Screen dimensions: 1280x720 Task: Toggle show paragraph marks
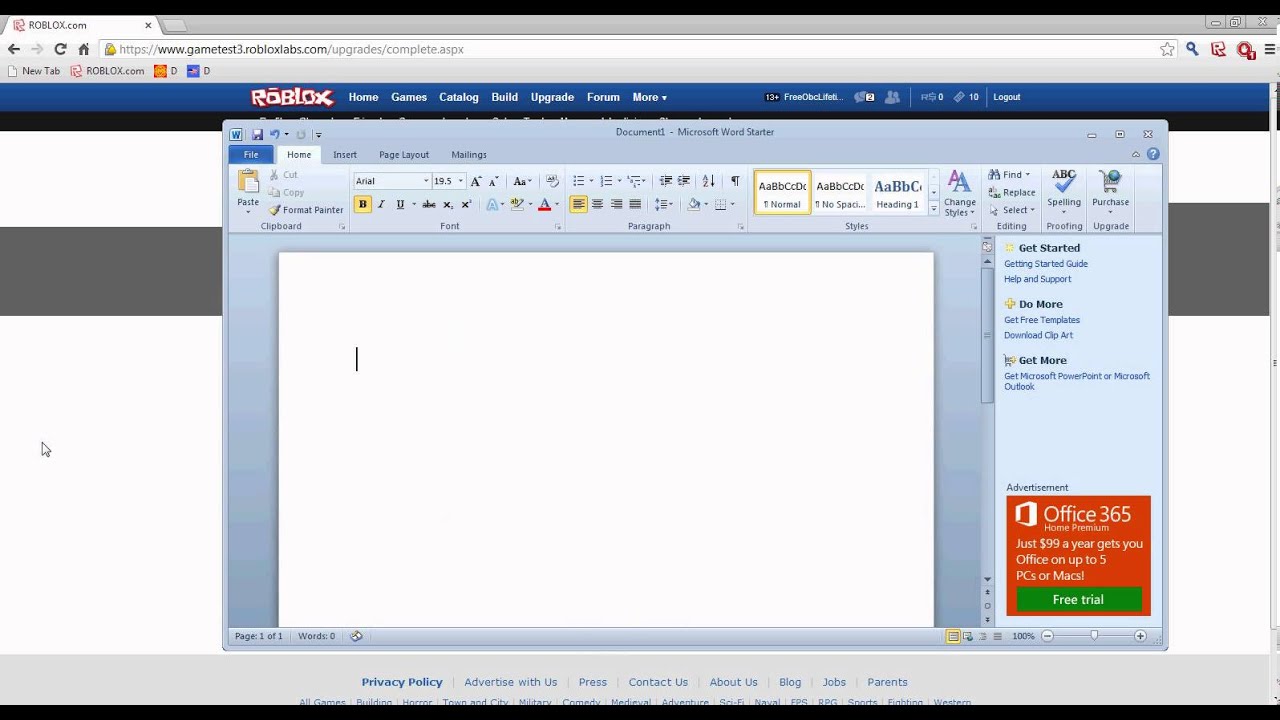[735, 181]
